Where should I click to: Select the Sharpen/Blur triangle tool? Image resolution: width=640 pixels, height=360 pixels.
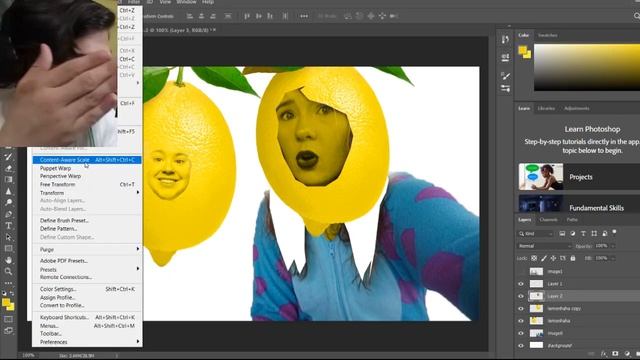pos(8,191)
